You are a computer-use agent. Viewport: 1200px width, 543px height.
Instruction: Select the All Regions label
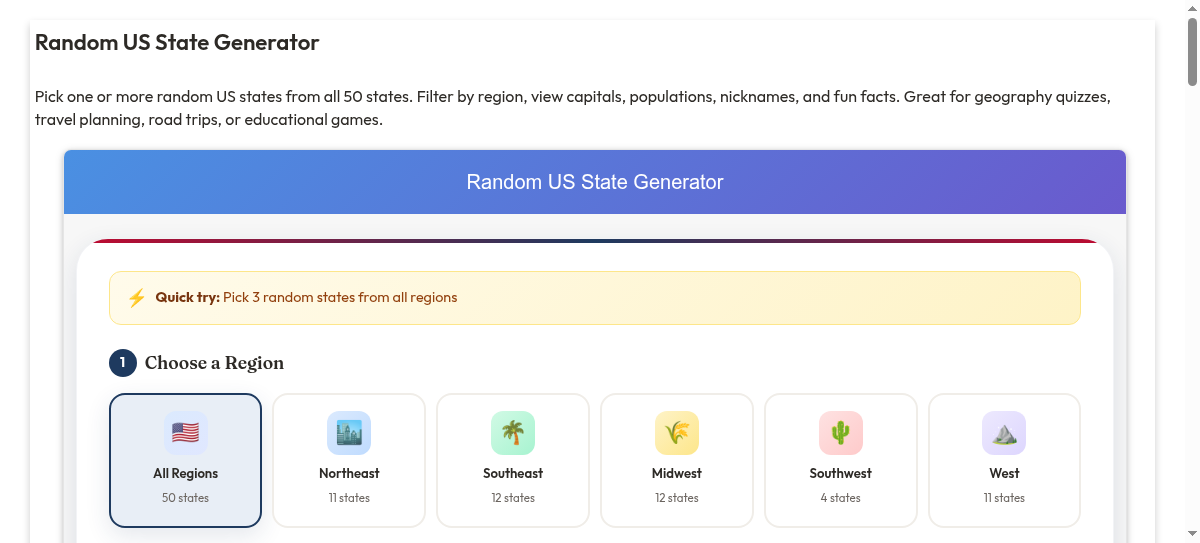point(185,474)
